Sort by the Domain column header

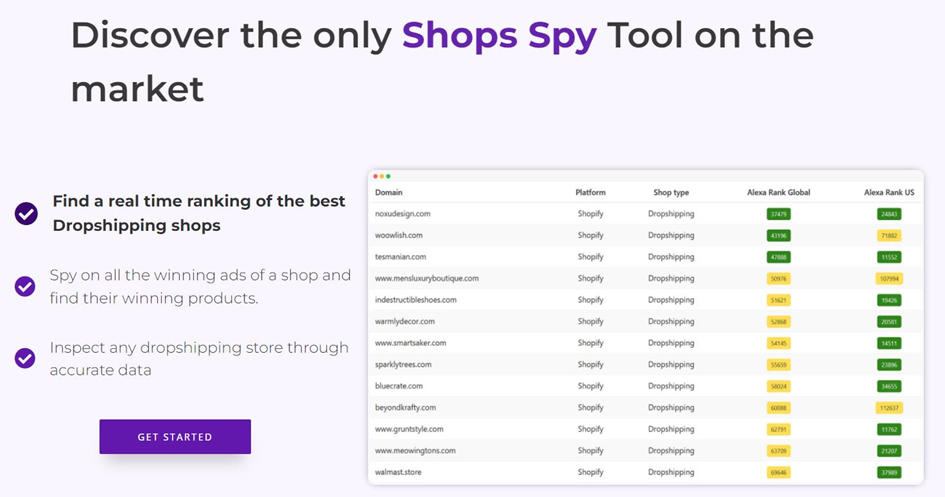point(389,192)
